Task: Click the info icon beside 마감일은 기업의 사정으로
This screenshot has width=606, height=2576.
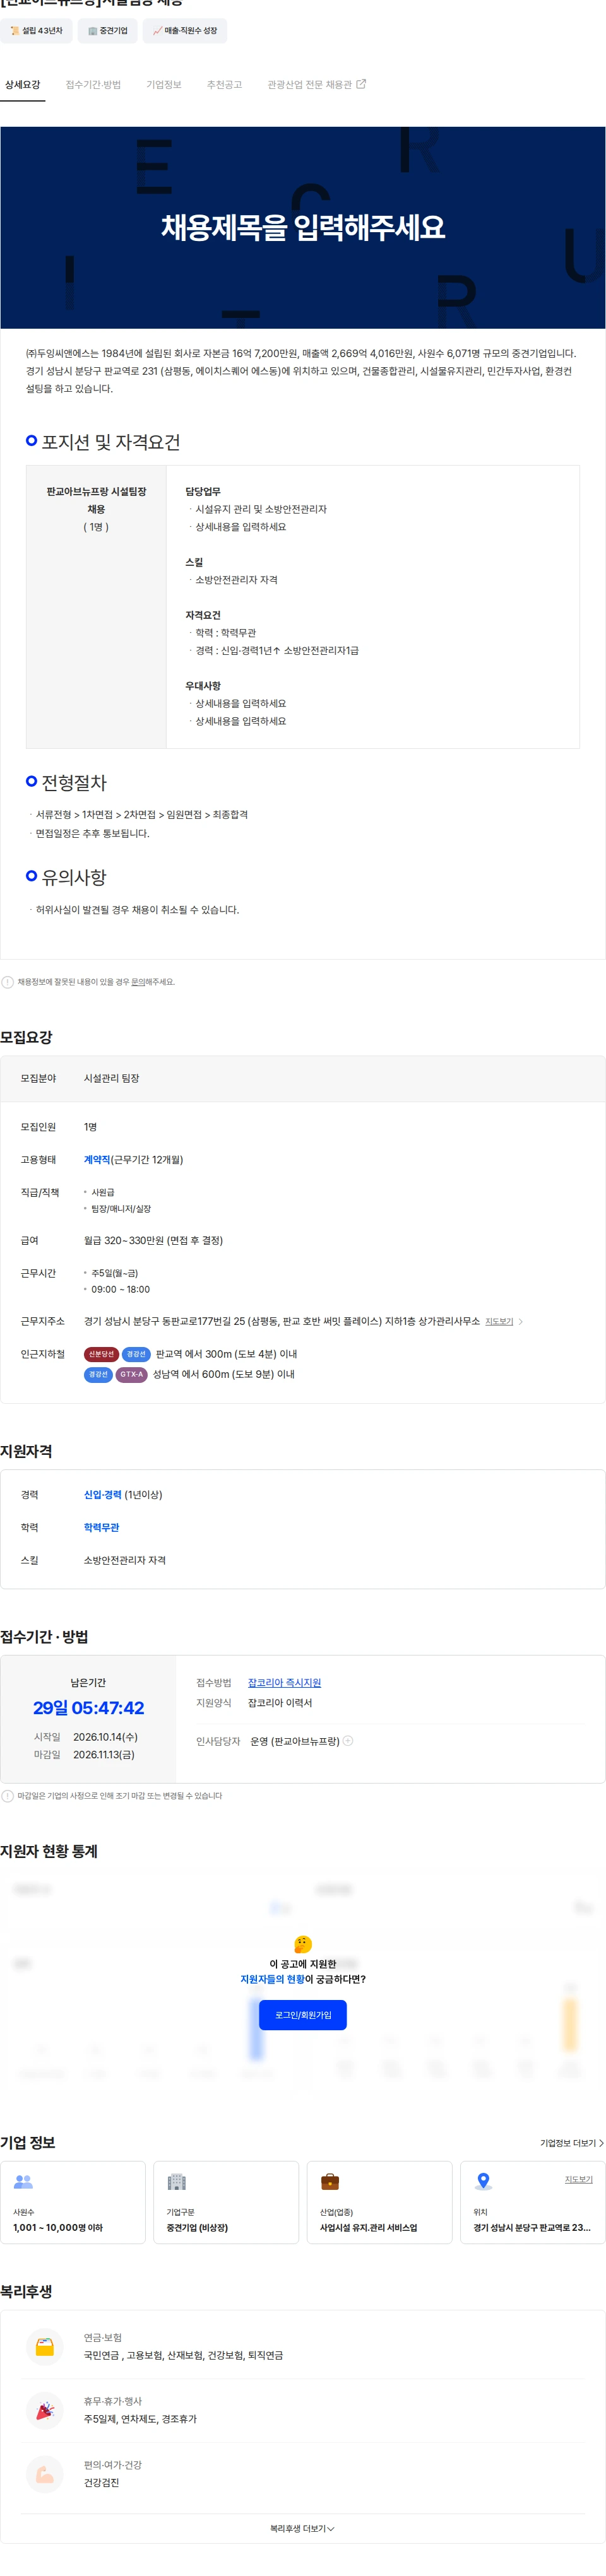Action: click(8, 1796)
